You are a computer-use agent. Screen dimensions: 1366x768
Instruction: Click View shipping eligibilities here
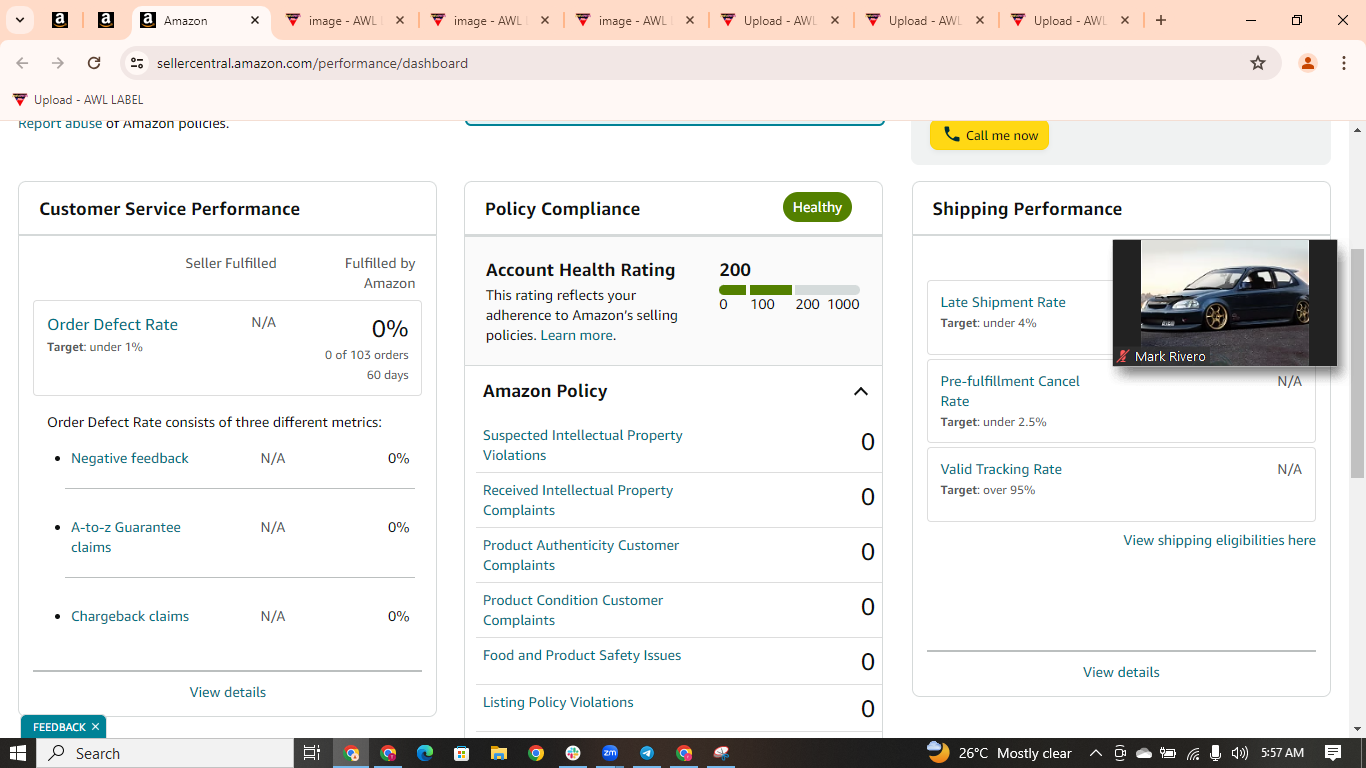[x=1219, y=540]
